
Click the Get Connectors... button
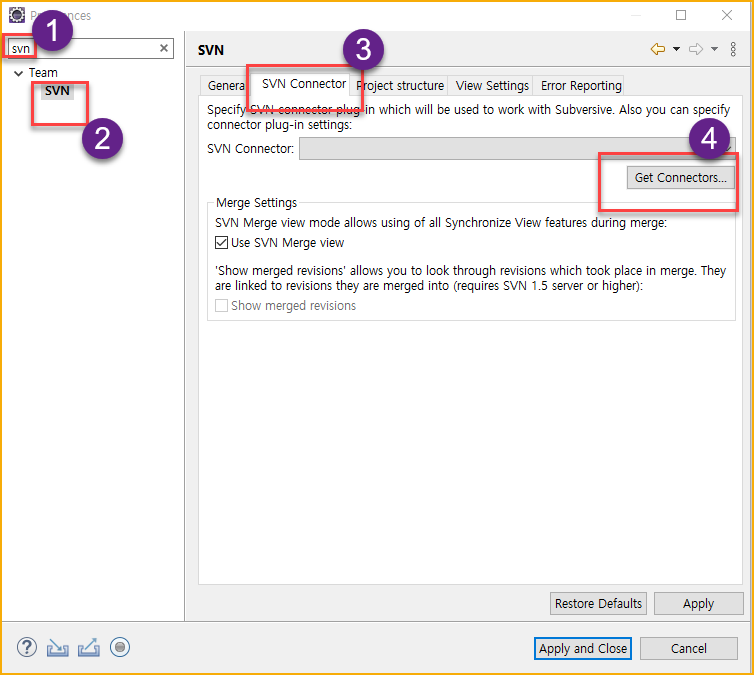click(680, 177)
